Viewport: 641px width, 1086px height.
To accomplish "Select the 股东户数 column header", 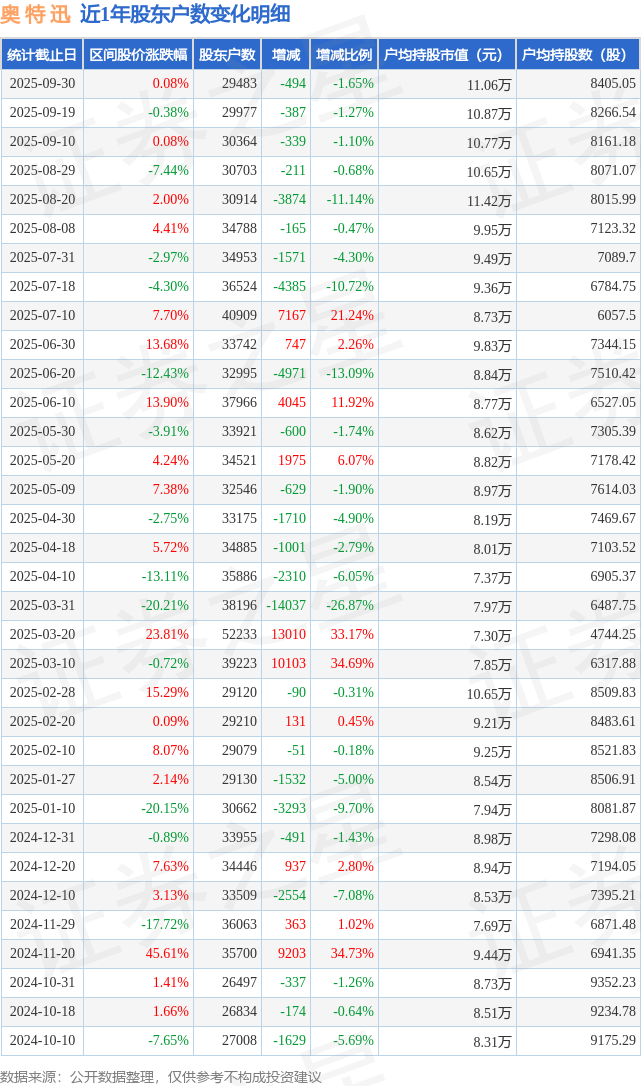I will pos(227,55).
